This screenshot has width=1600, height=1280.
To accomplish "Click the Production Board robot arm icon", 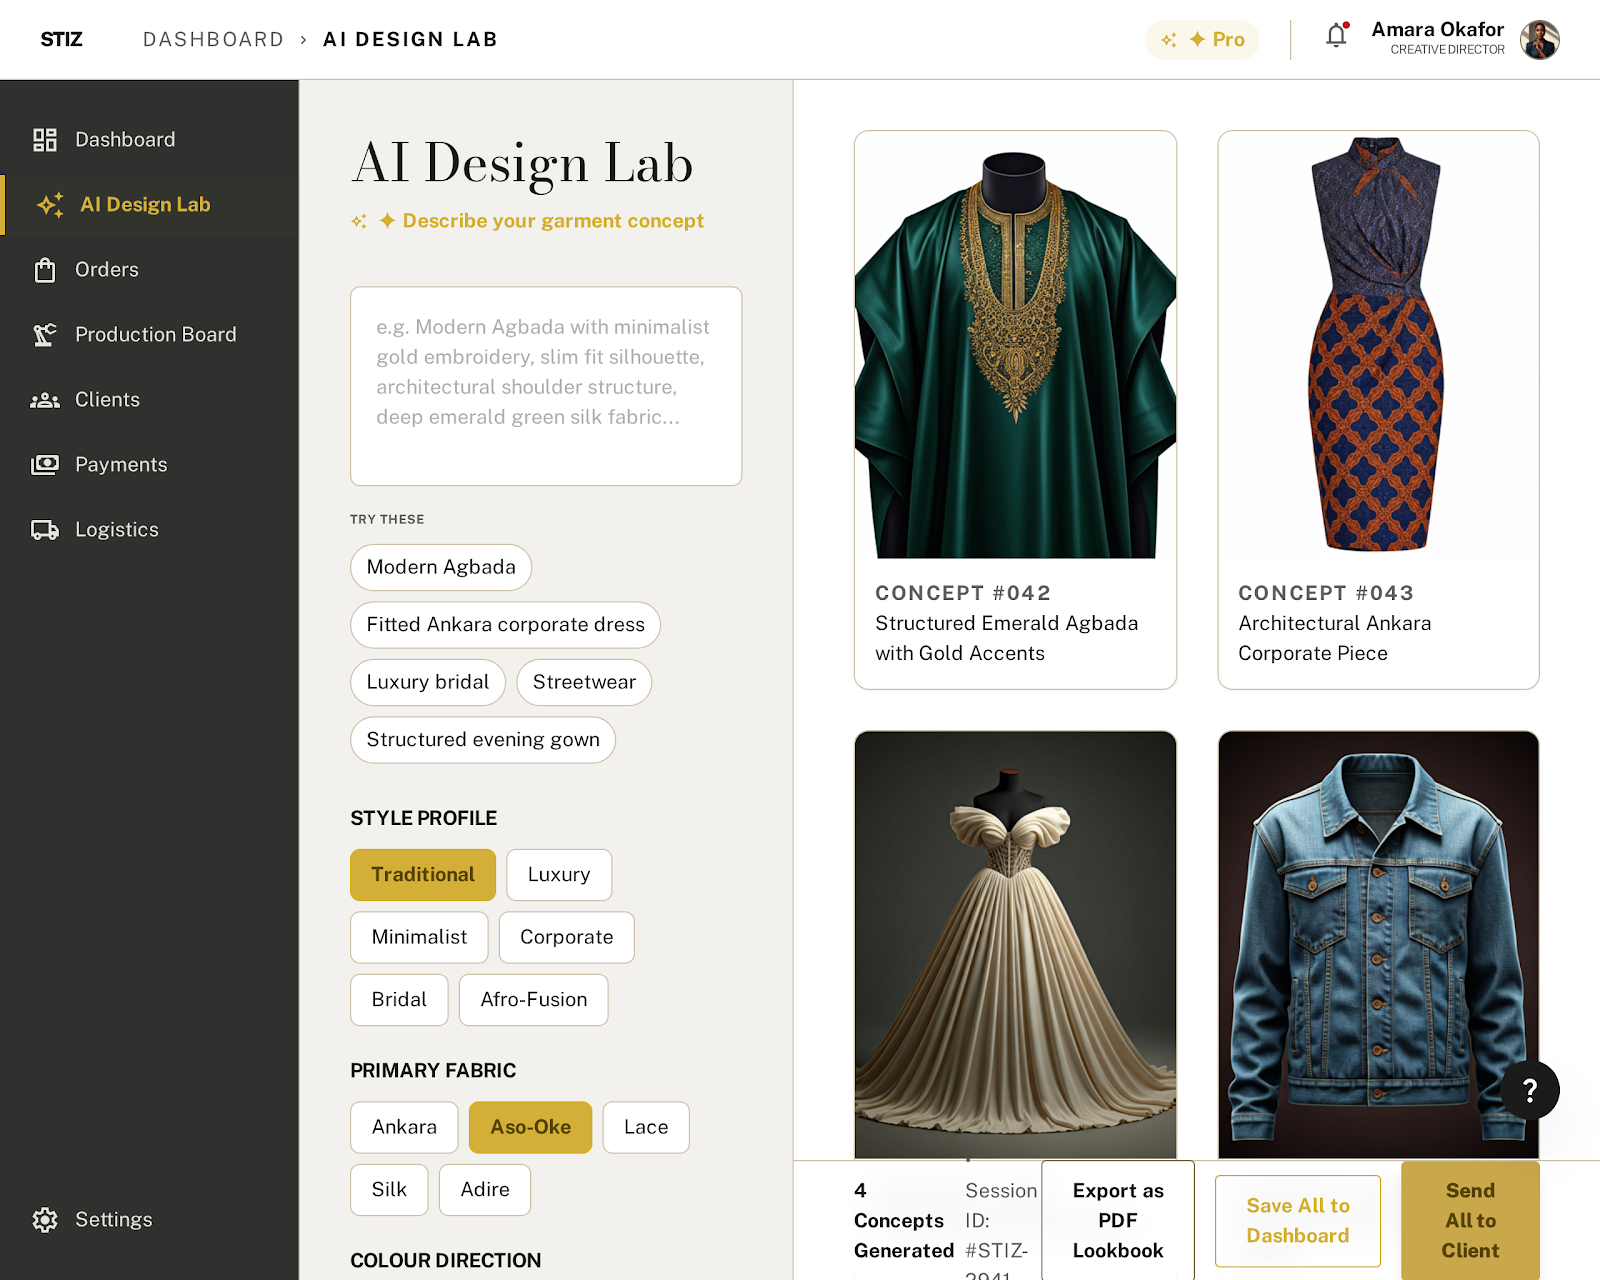I will 45,335.
